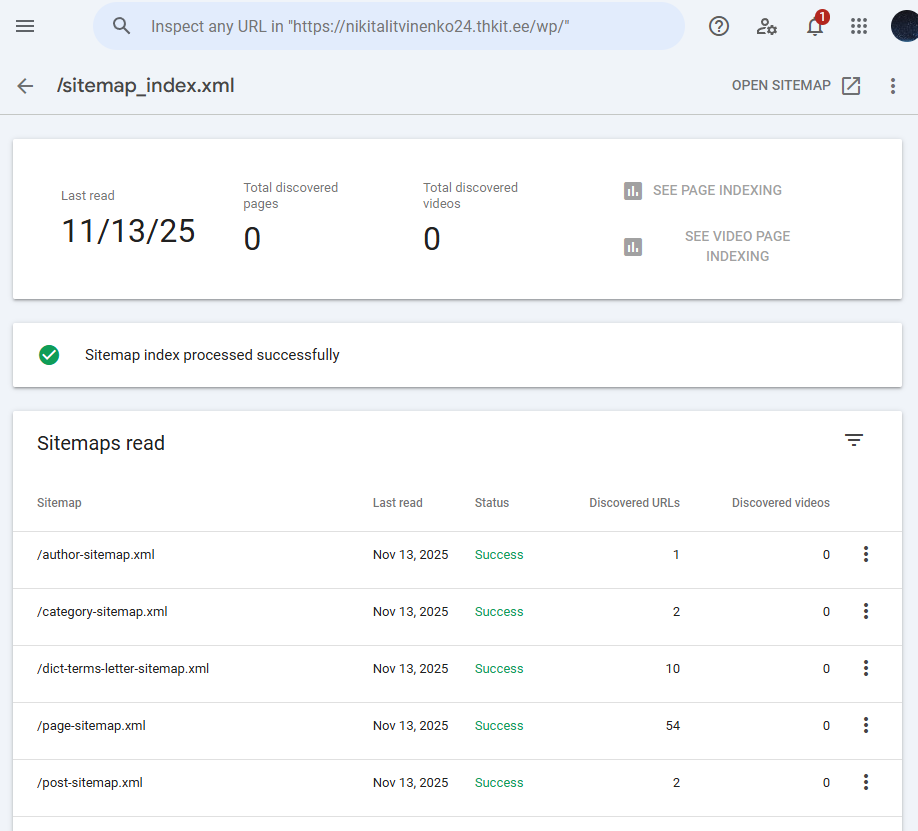This screenshot has height=831, width=918.
Task: Filter the Sitemaps read table
Action: pos(853,440)
